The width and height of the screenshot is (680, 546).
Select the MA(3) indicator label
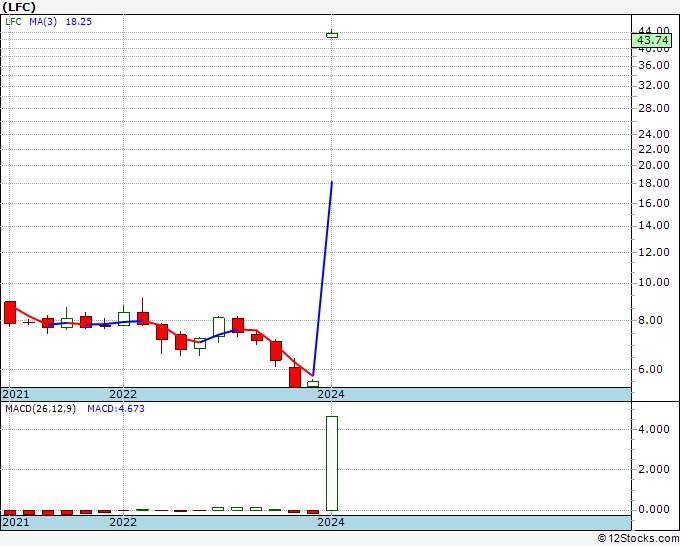point(43,22)
